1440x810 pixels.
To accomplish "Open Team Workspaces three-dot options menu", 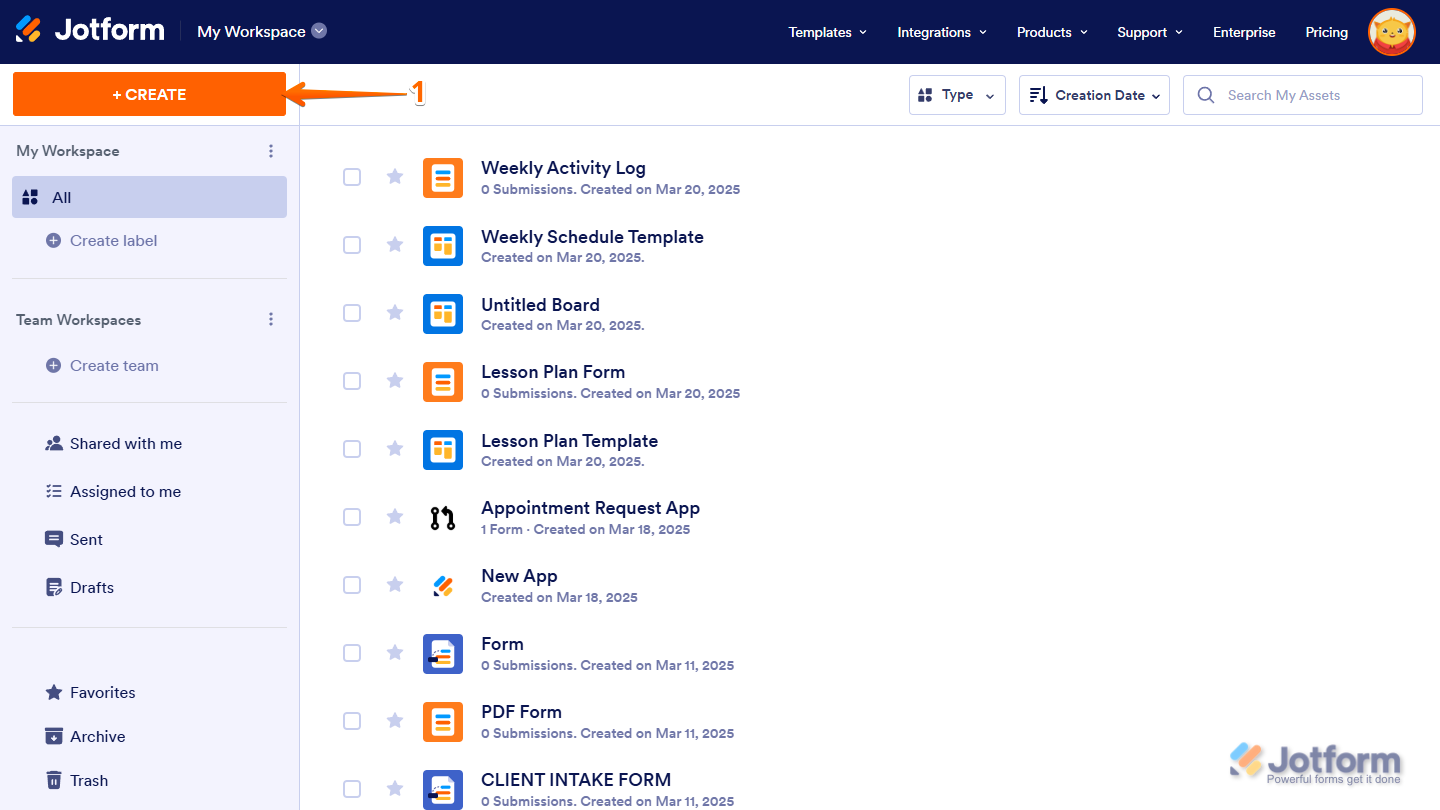I will pos(270,320).
